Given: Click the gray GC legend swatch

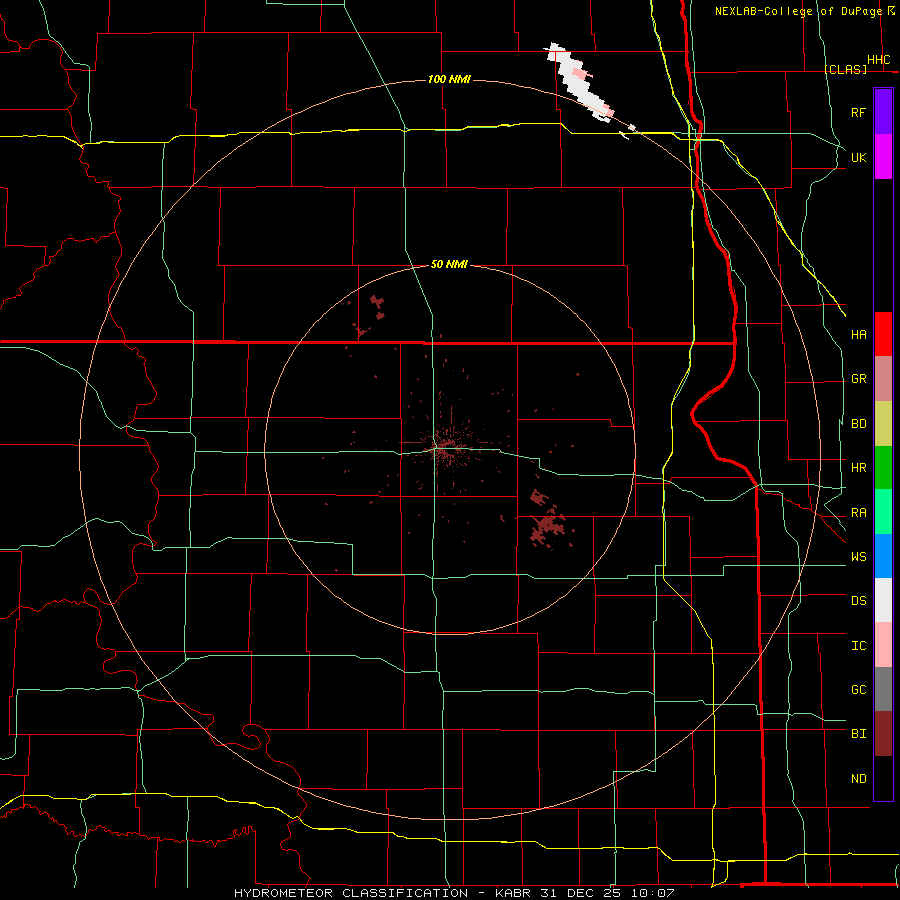Looking at the screenshot, I should pos(883,689).
